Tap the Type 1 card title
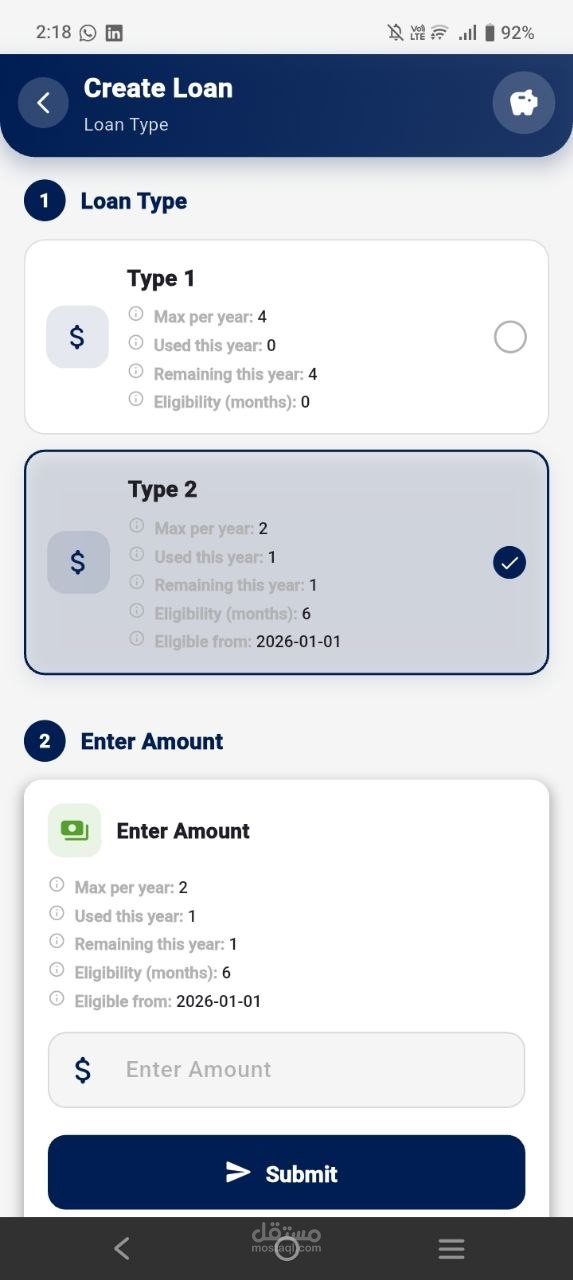Viewport: 573px width, 1280px height. pyautogui.click(x=161, y=278)
